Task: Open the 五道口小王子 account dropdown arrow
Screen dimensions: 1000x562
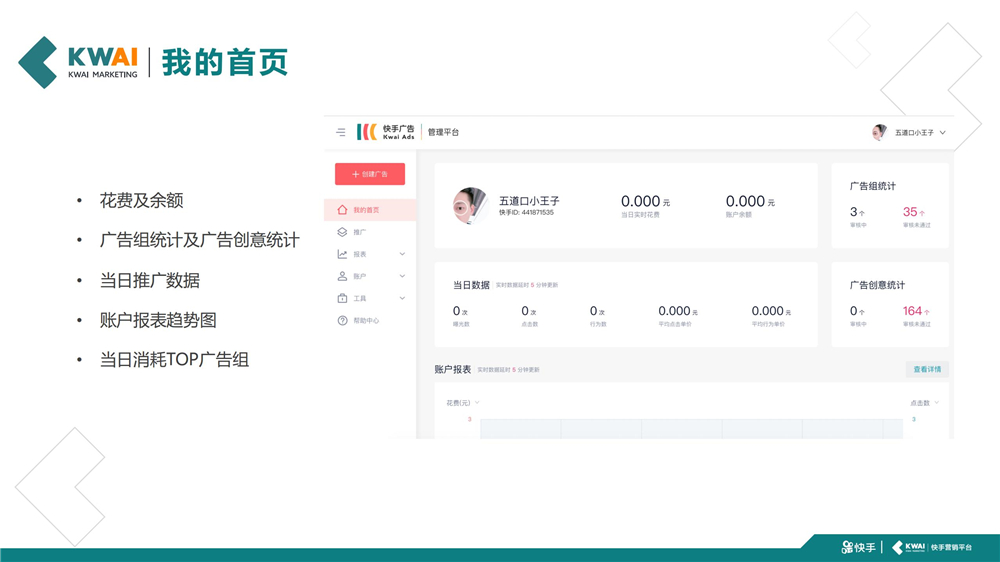Action: tap(942, 132)
